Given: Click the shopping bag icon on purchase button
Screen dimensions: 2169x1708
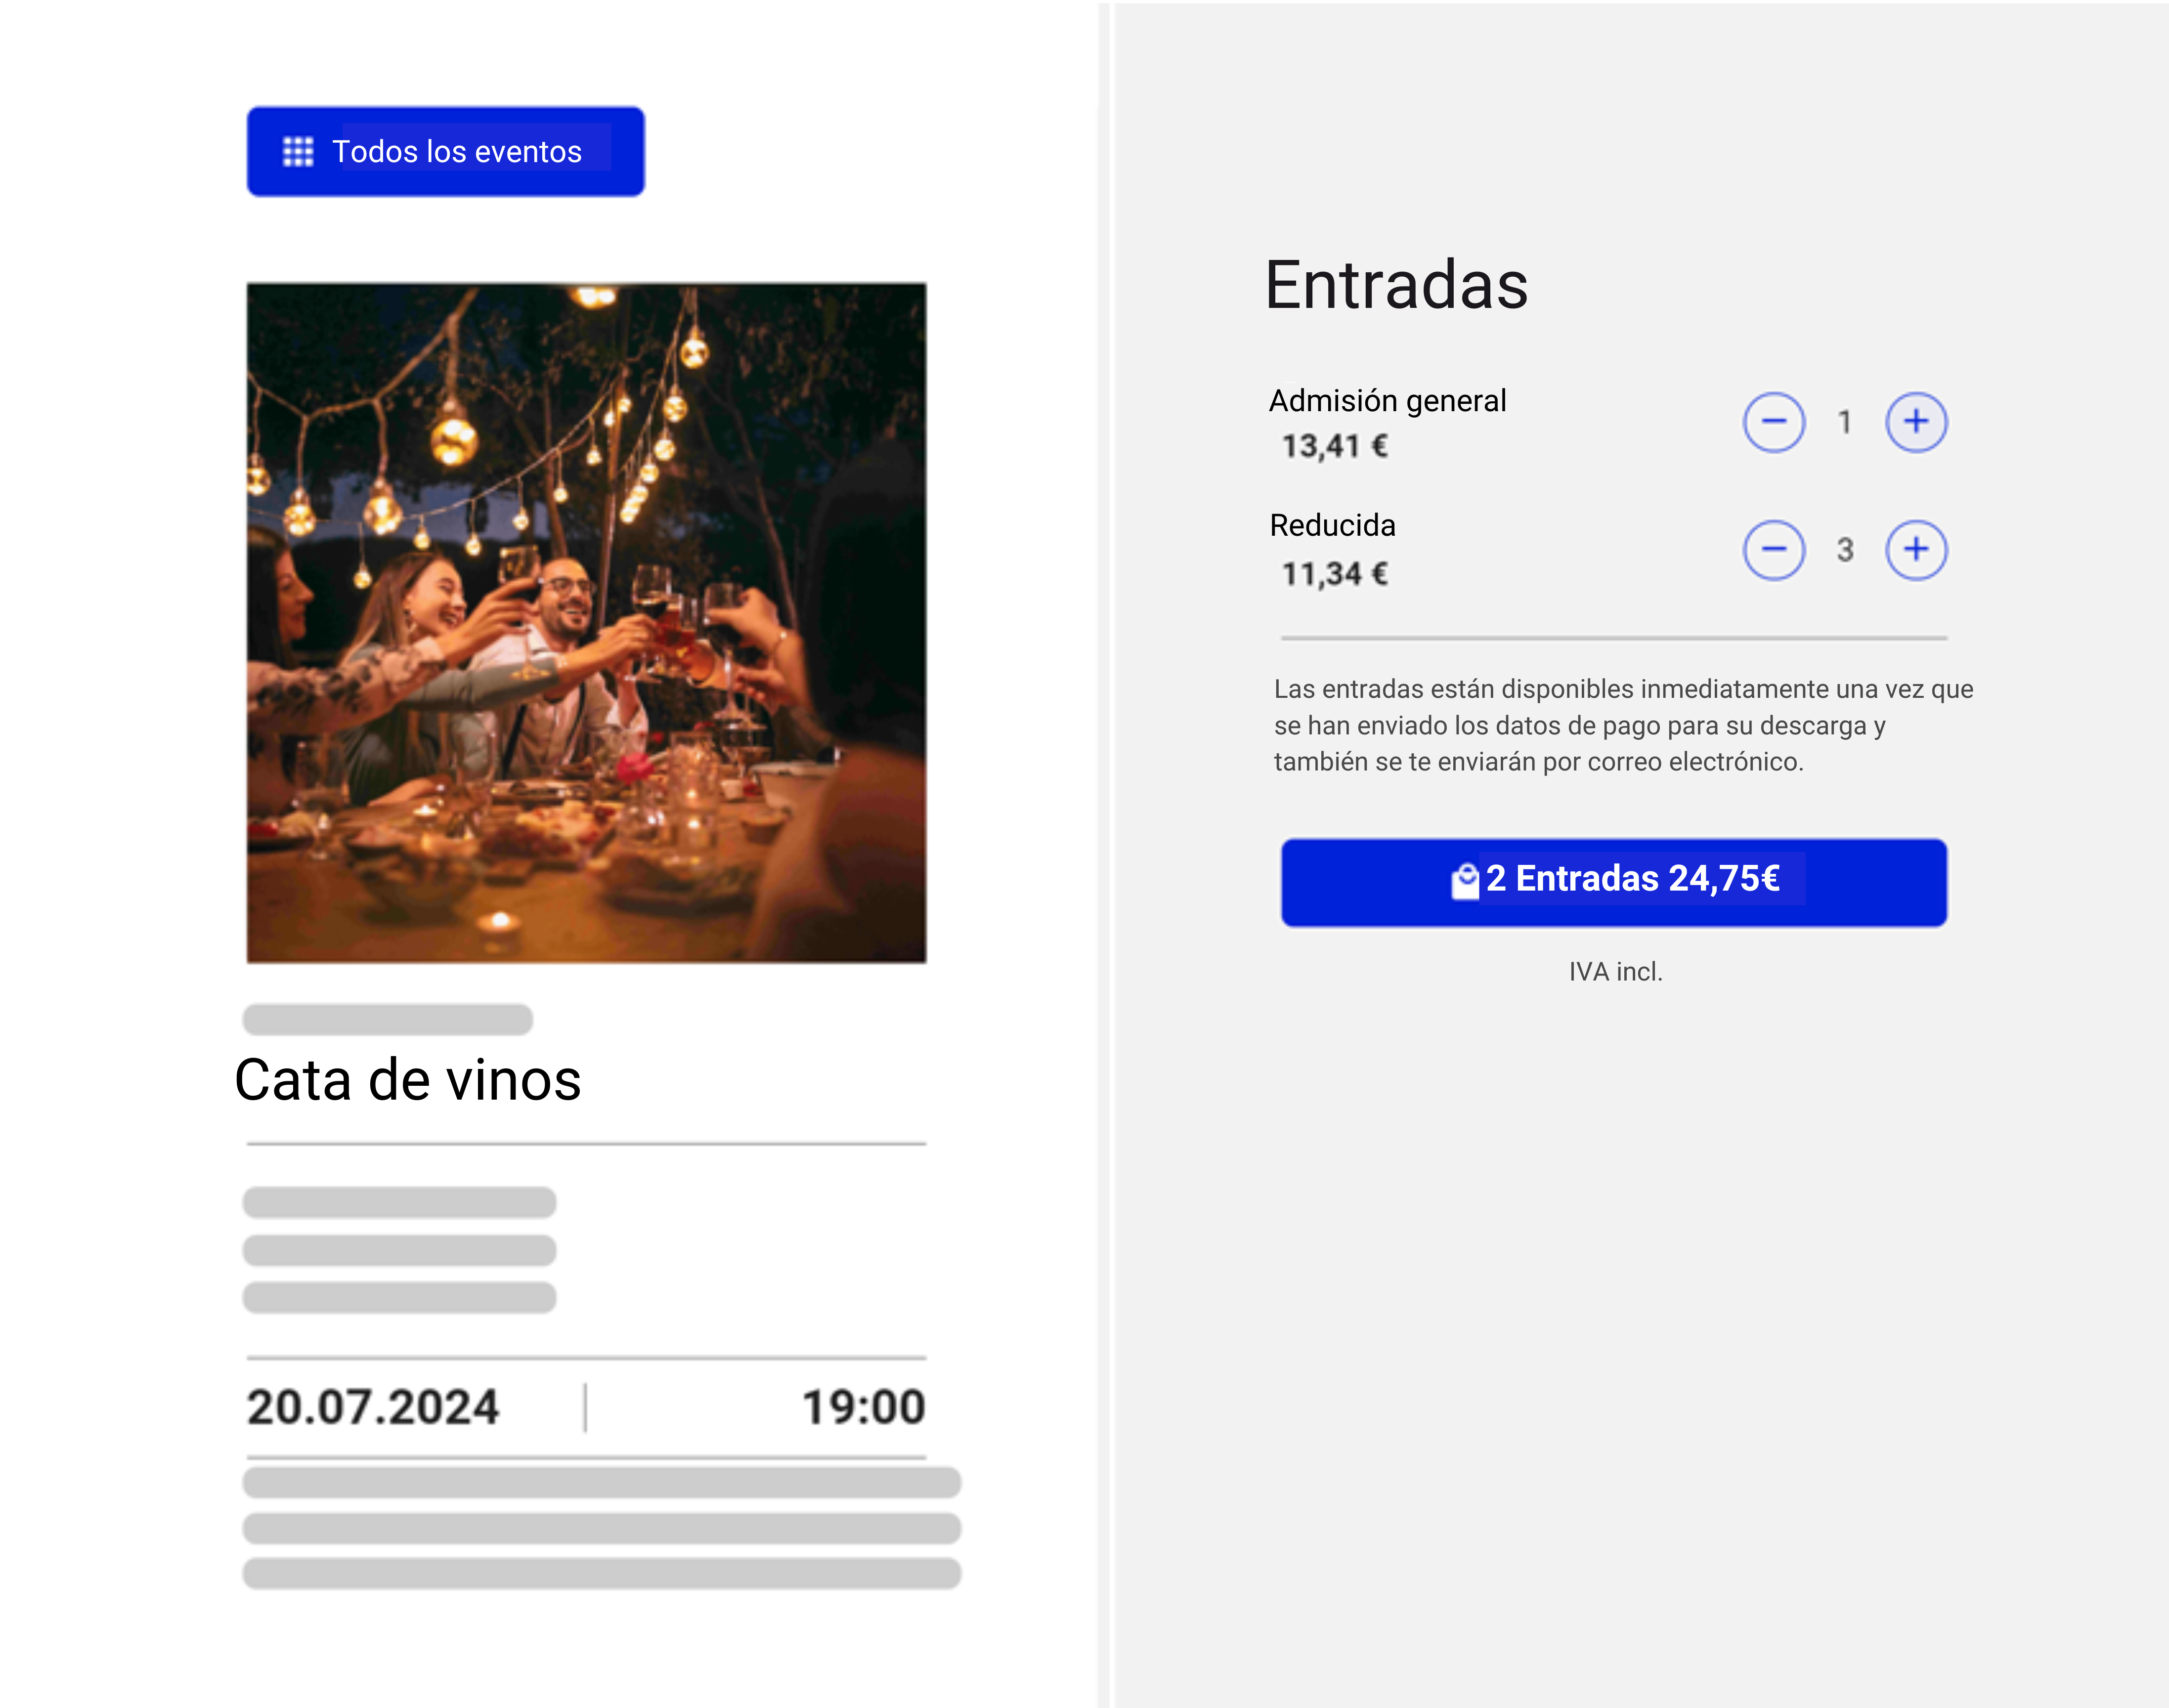Looking at the screenshot, I should 1465,881.
